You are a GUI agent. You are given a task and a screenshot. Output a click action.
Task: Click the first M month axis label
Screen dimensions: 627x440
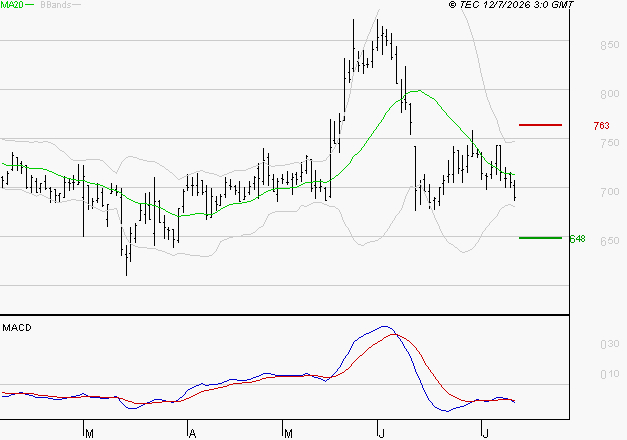click(x=90, y=434)
